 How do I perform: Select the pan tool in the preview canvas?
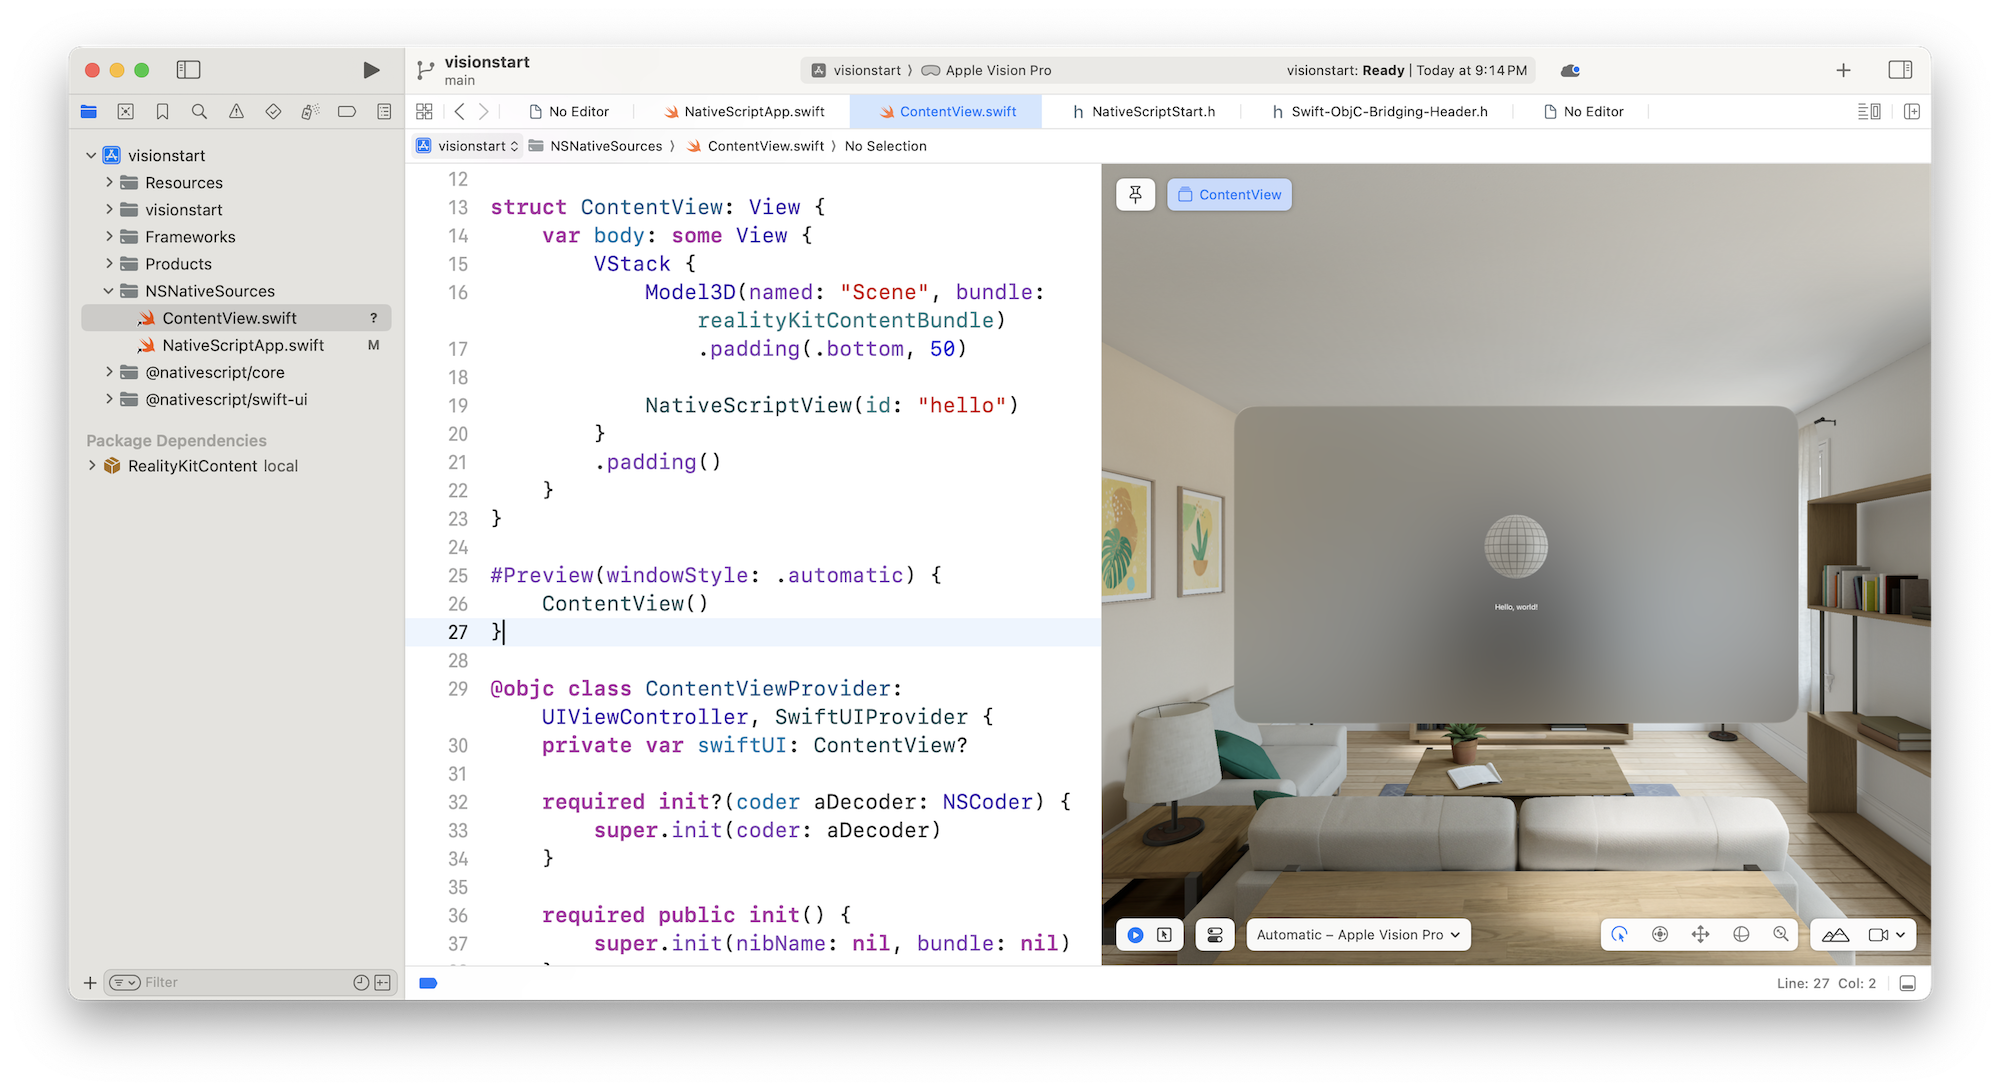click(1700, 934)
